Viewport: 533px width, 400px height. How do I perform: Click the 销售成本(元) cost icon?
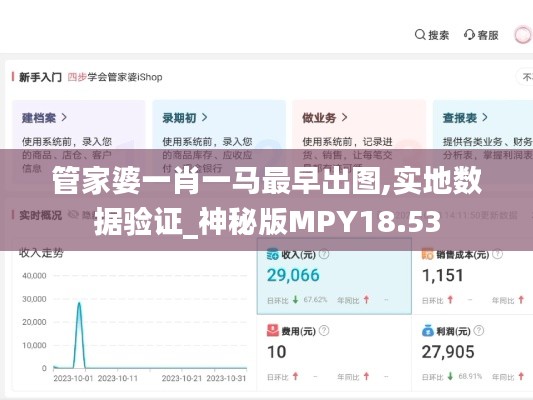coord(428,254)
